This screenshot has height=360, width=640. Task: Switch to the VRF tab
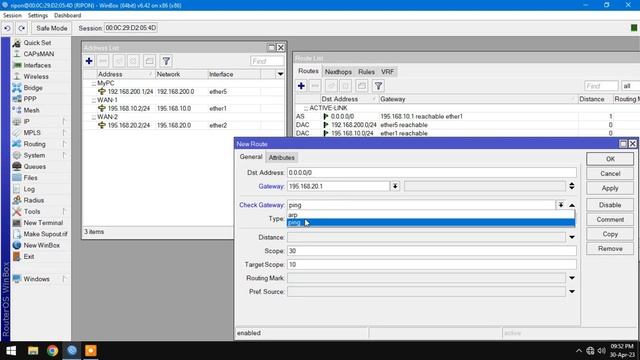(x=387, y=72)
